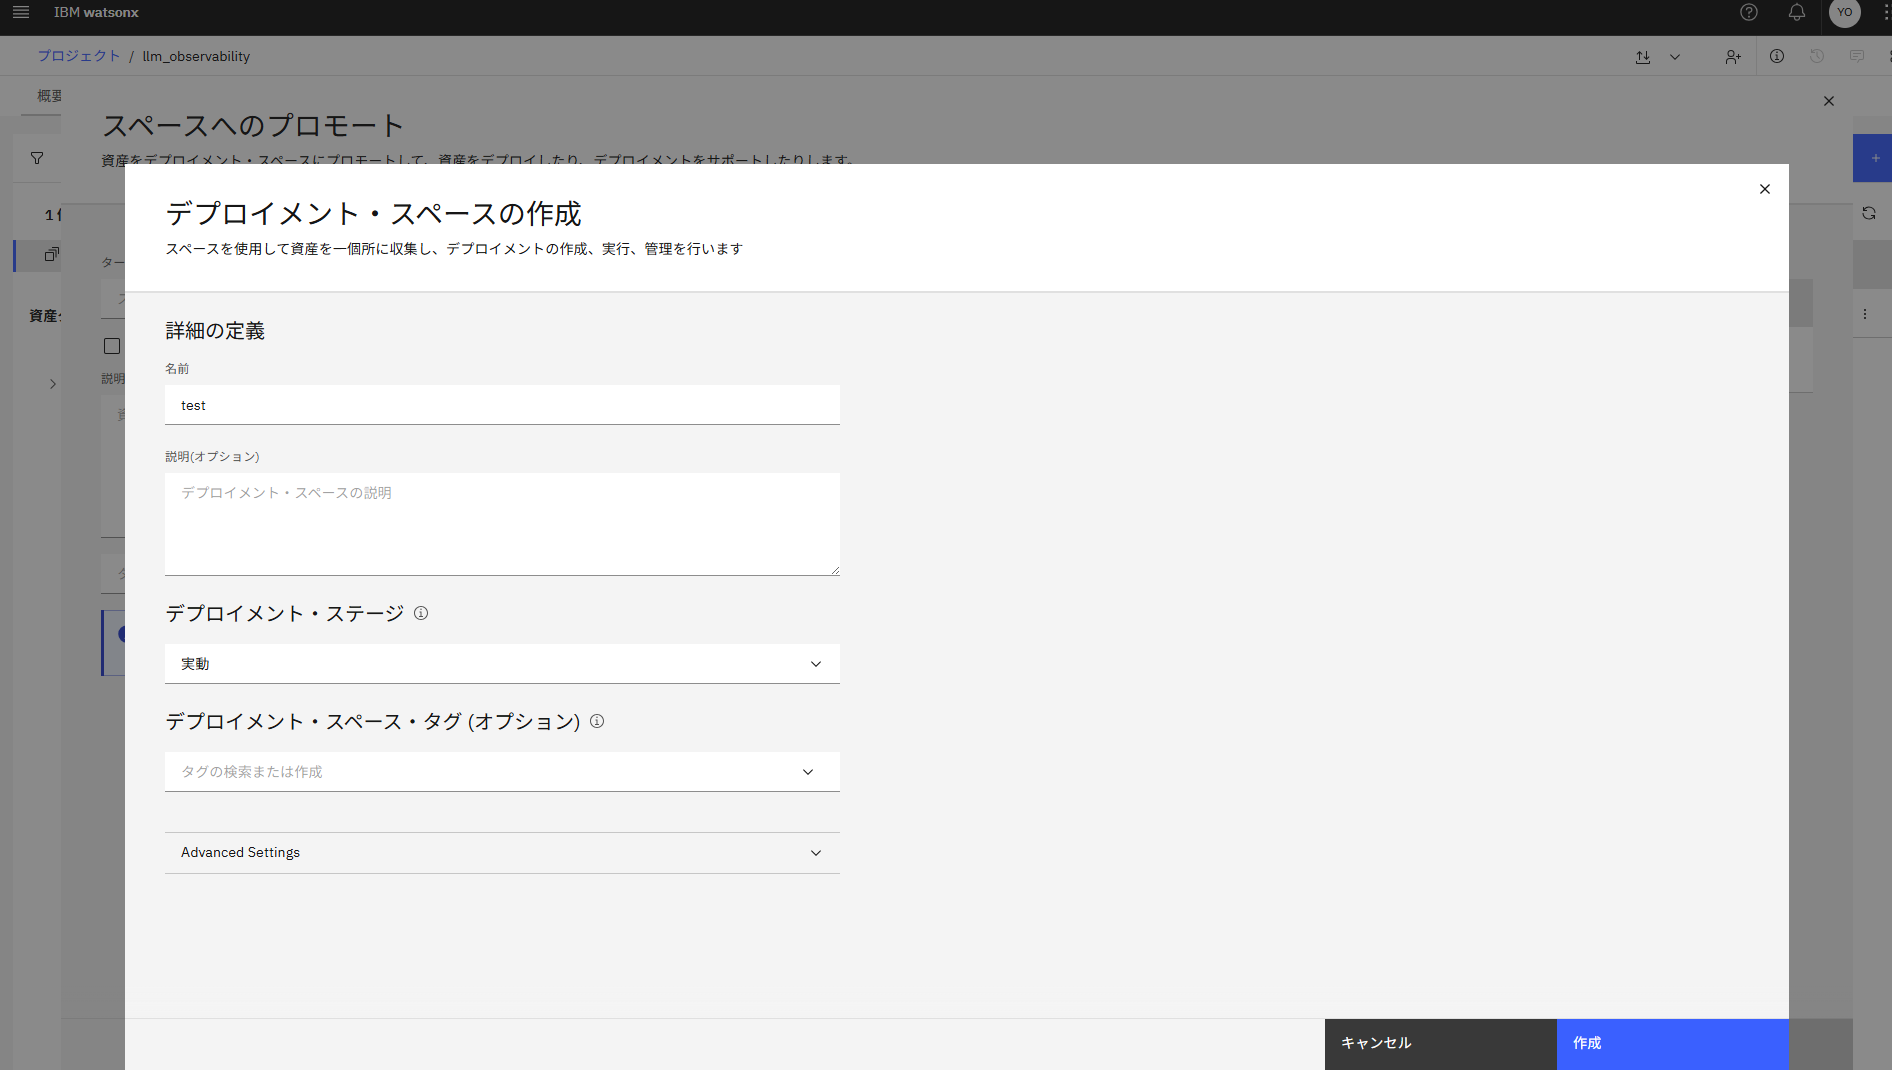The height and width of the screenshot is (1070, 1892).
Task: Close the Create deployment space dialog
Action: point(1765,189)
